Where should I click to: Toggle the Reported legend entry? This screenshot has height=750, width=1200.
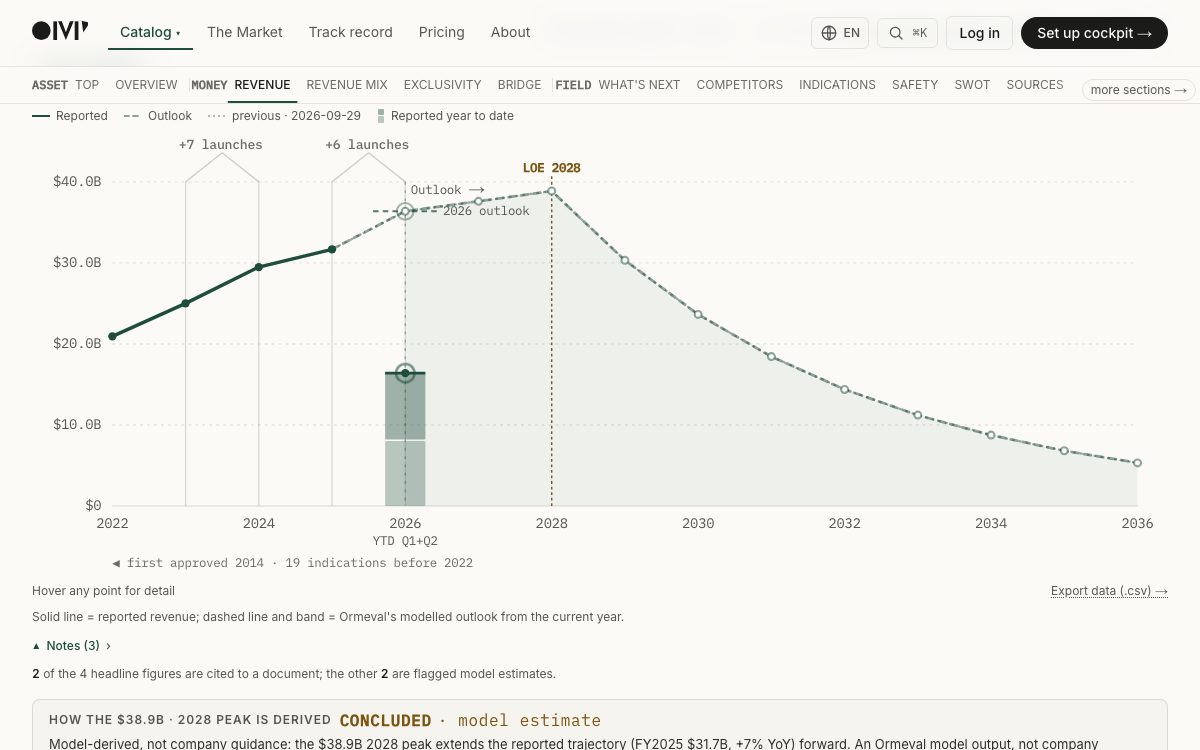coord(70,116)
